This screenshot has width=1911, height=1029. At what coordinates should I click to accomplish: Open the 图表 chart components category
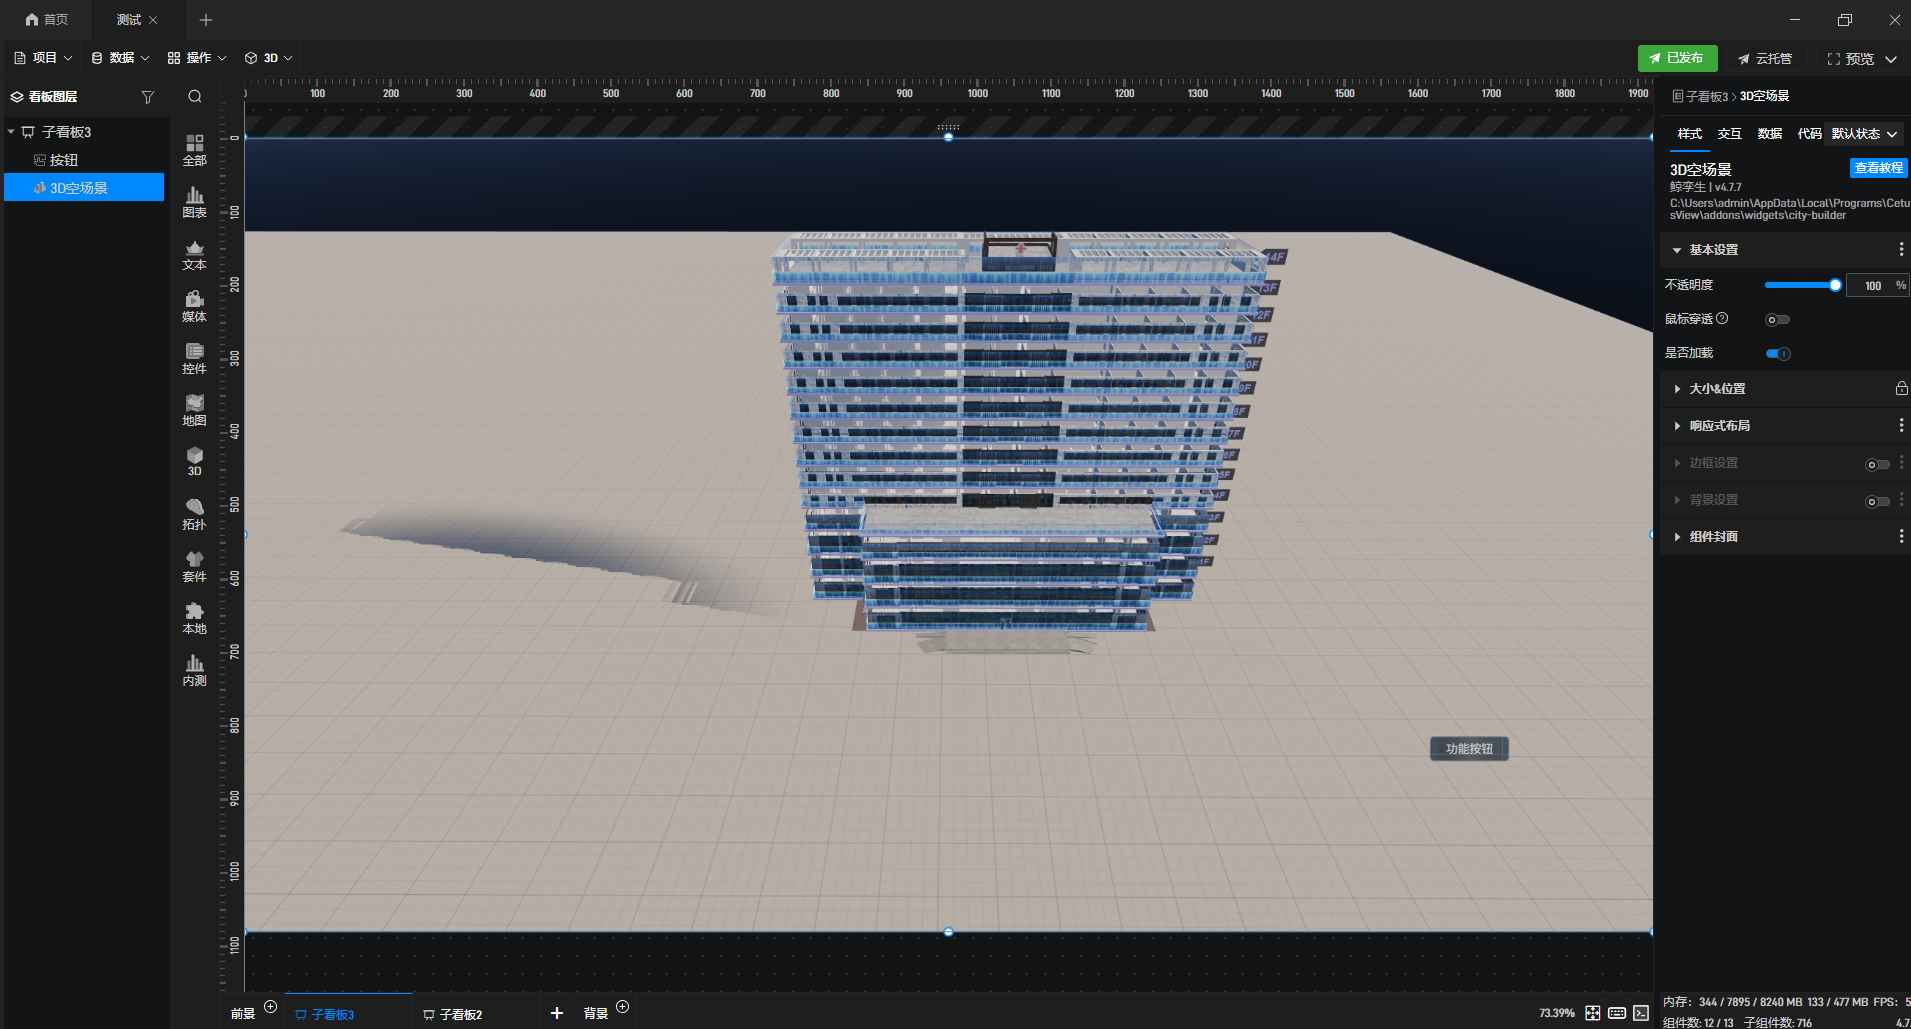coord(194,202)
